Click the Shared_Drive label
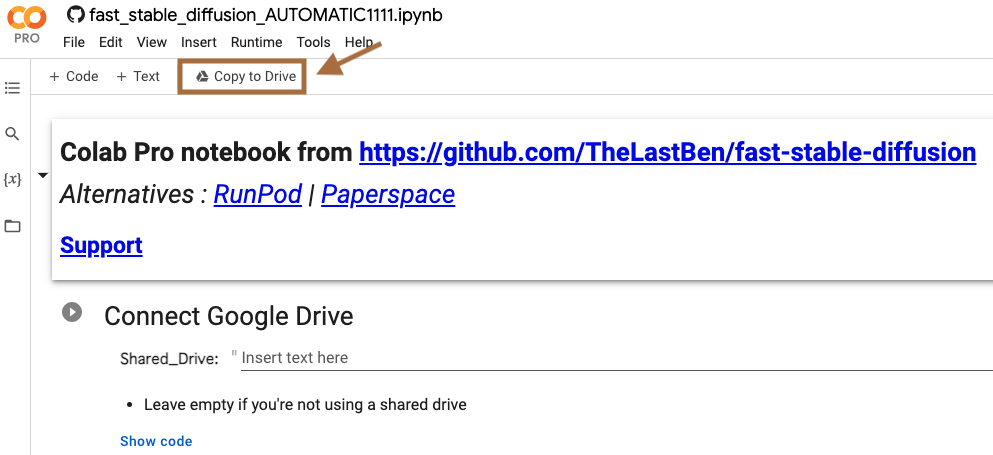Viewport: 993px width, 455px height. [169, 359]
